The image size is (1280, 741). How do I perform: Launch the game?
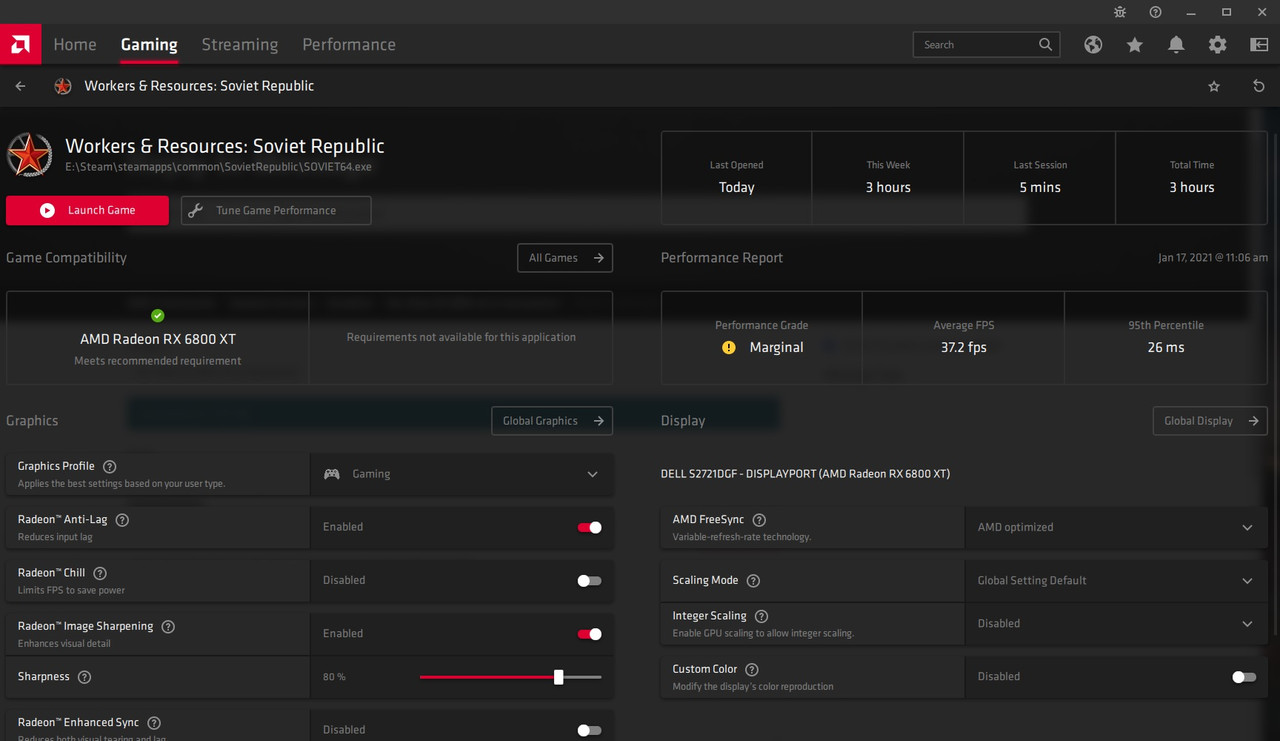tap(87, 210)
